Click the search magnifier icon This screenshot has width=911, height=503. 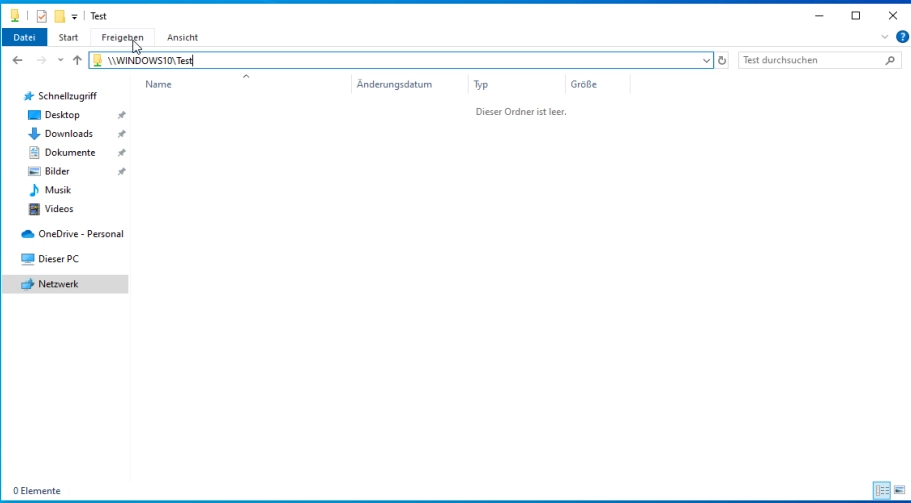click(x=890, y=60)
